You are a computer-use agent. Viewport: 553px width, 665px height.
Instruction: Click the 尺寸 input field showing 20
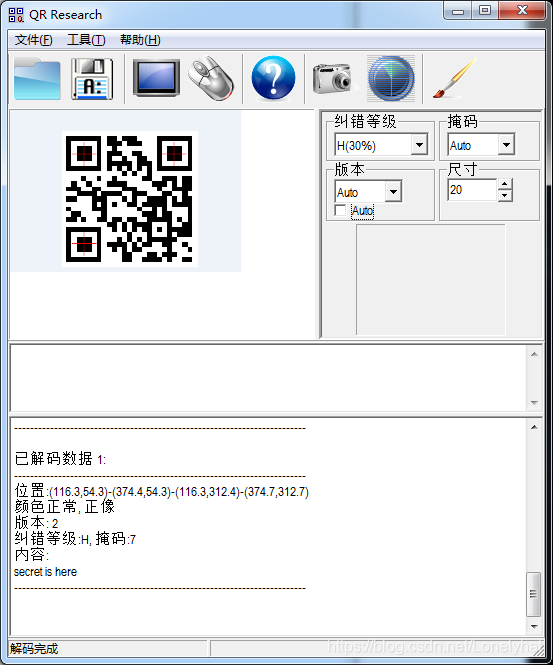point(472,190)
